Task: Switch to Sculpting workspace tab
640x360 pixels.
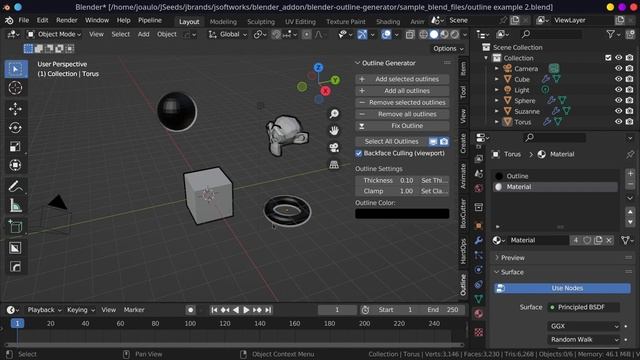Action: click(261, 22)
